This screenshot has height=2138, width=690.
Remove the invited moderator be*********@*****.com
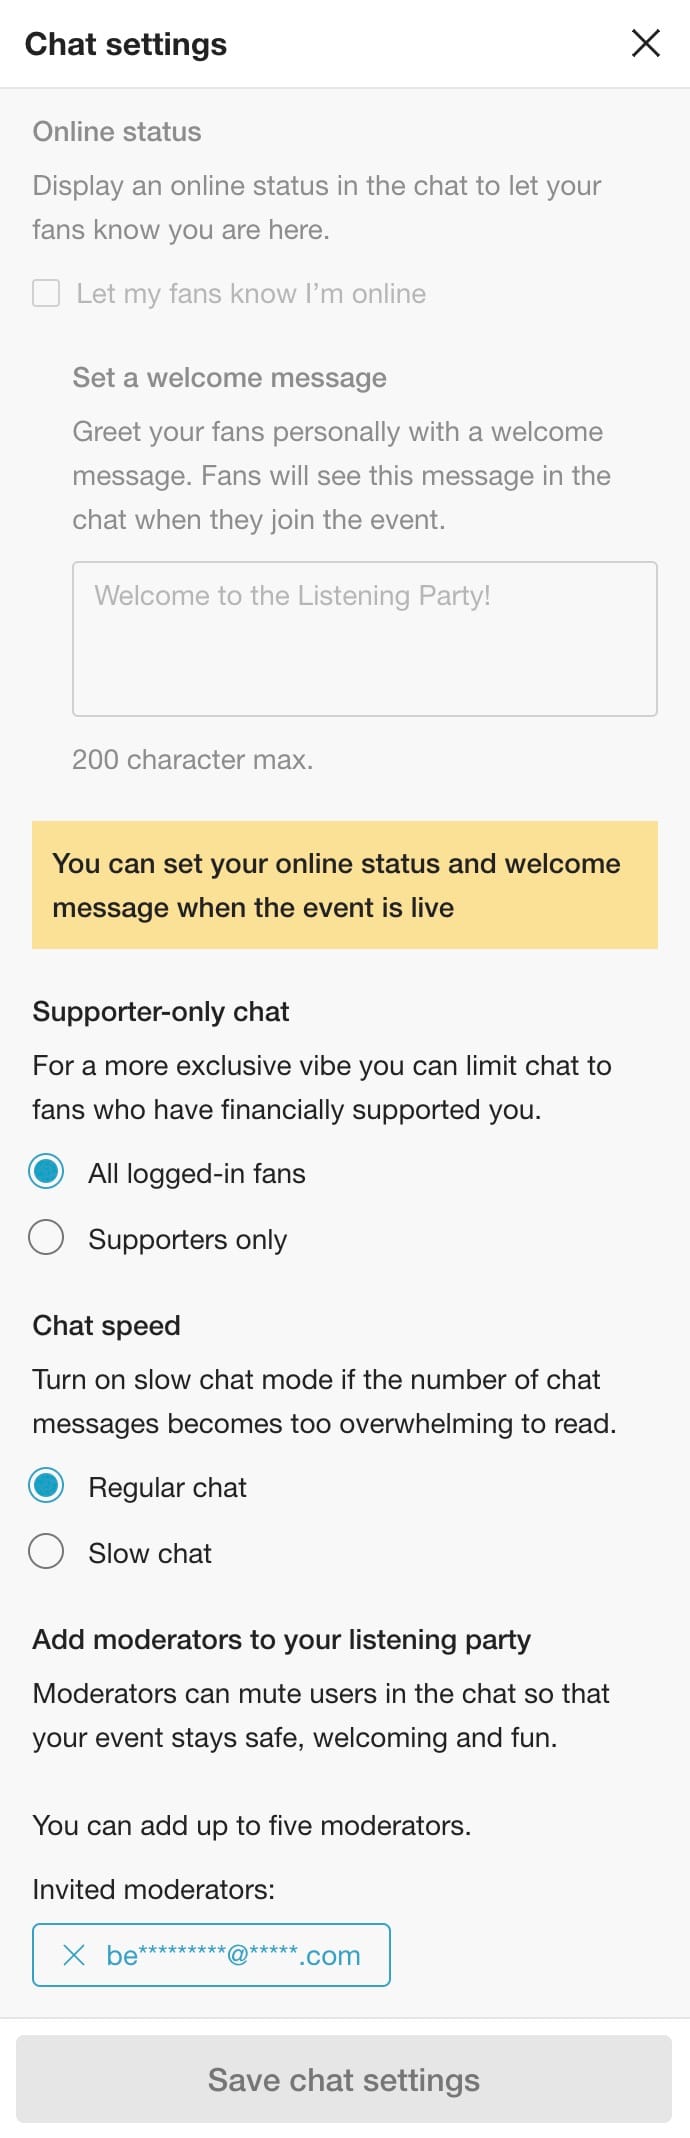[71, 1955]
